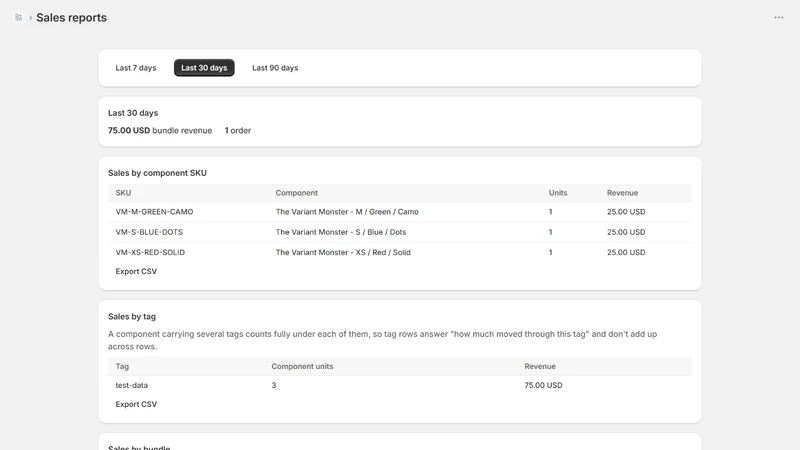Image resolution: width=800 pixels, height=450 pixels.
Task: Click component units value 3 for test-data
Action: point(274,385)
